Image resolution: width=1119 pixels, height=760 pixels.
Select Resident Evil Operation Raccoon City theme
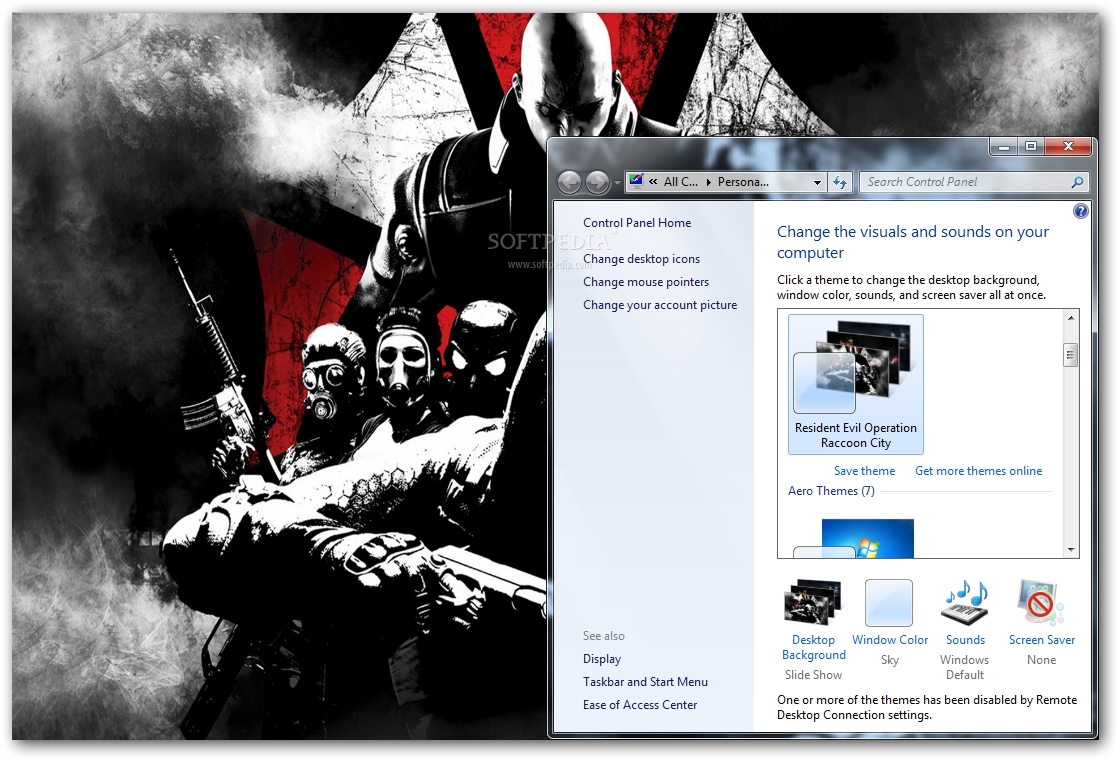(856, 384)
